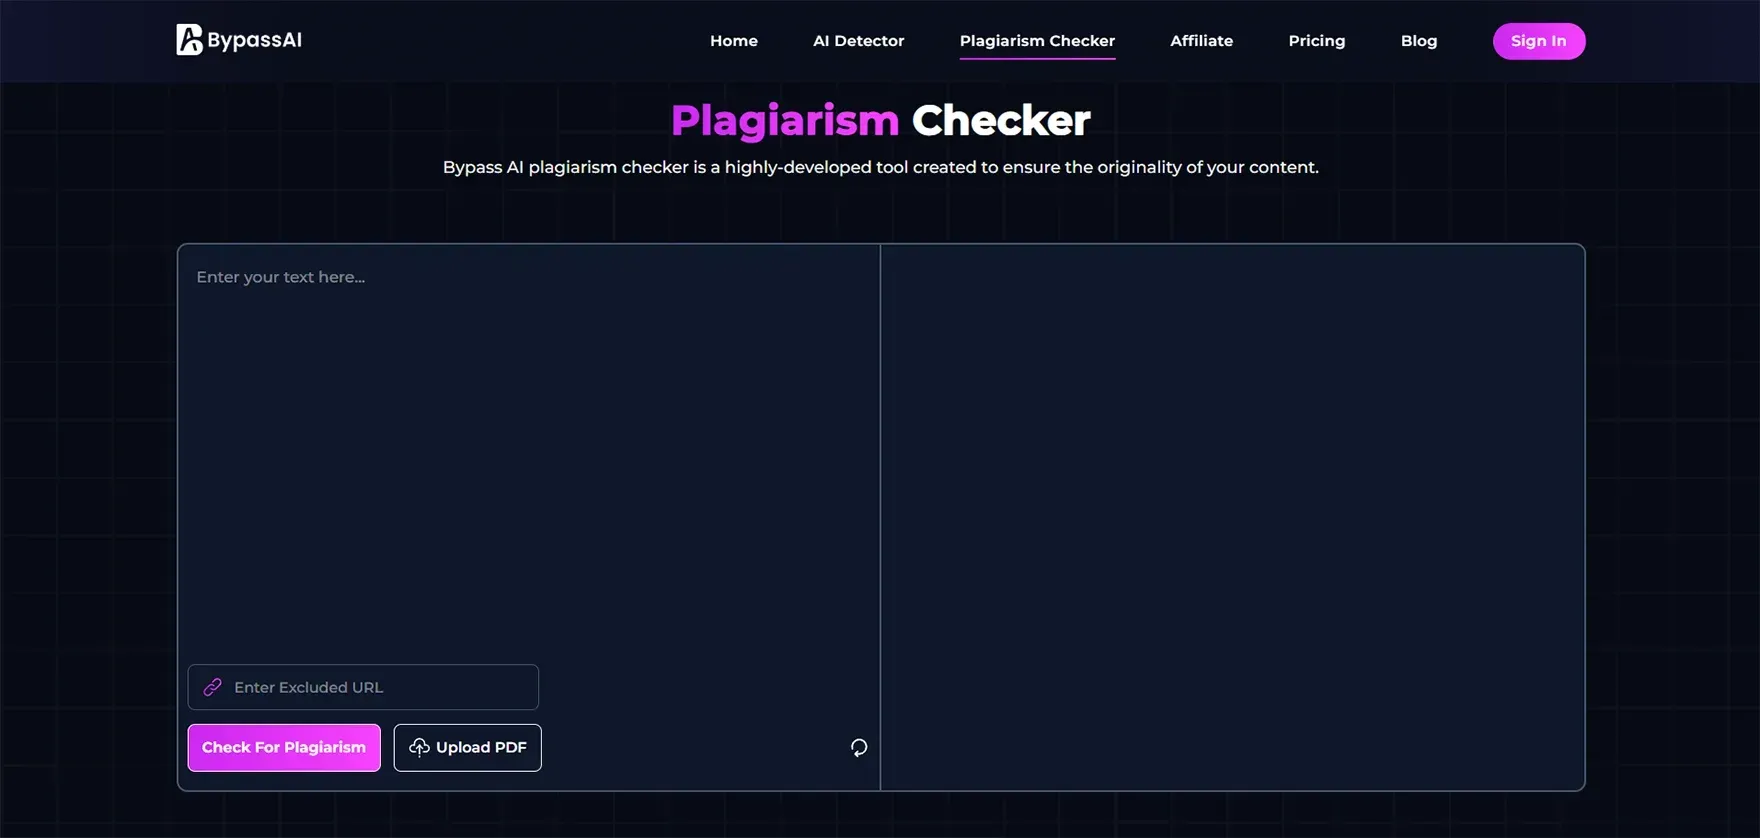This screenshot has width=1760, height=838.
Task: Click the Sign In button
Action: (1539, 41)
